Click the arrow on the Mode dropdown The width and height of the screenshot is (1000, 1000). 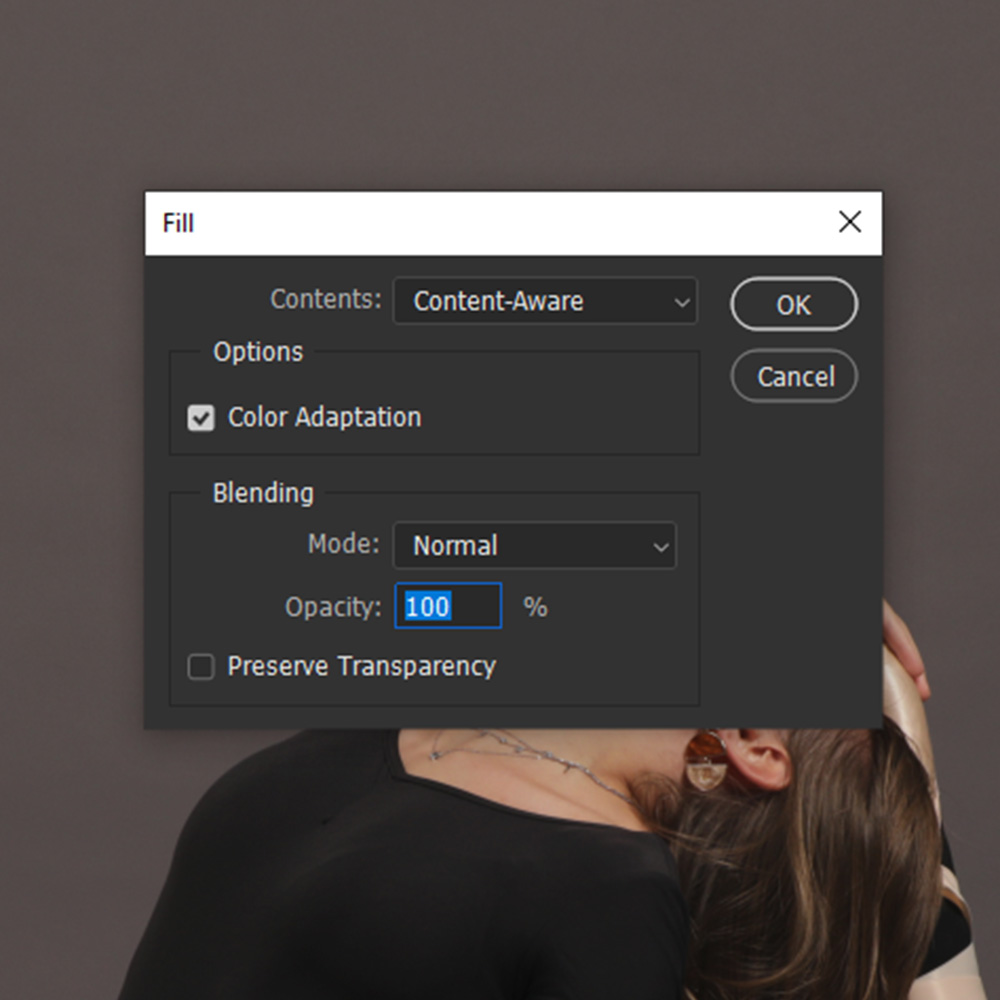coord(660,547)
